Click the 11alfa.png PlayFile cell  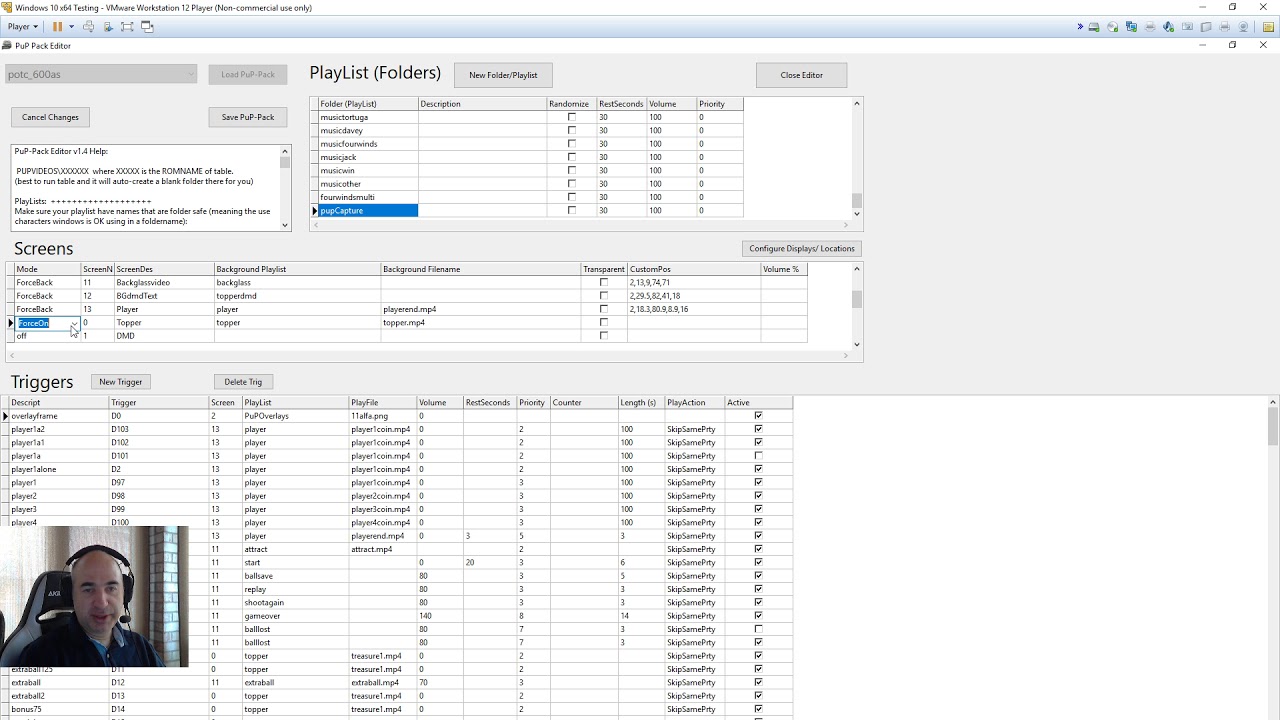coord(382,416)
